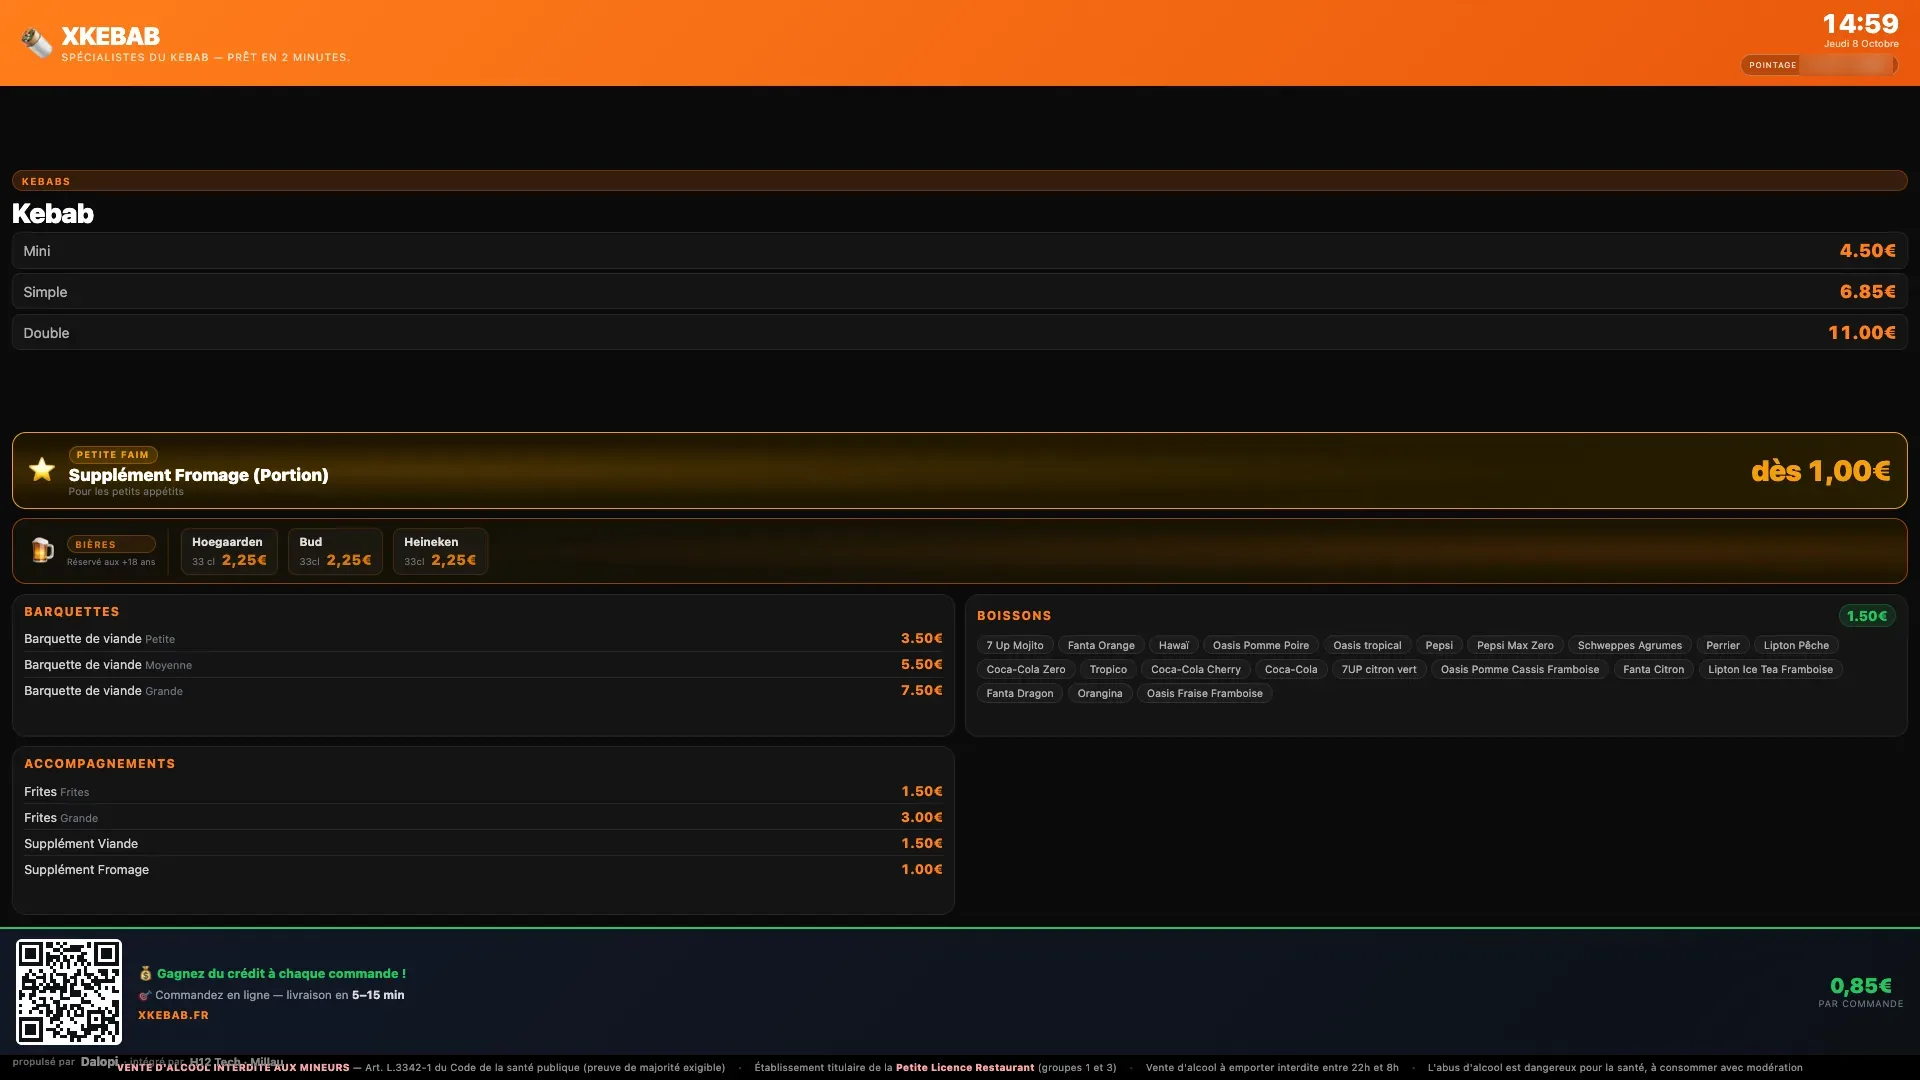This screenshot has width=1920, height=1080.
Task: Click the XKEBAB kebab logo icon
Action: tap(37, 43)
